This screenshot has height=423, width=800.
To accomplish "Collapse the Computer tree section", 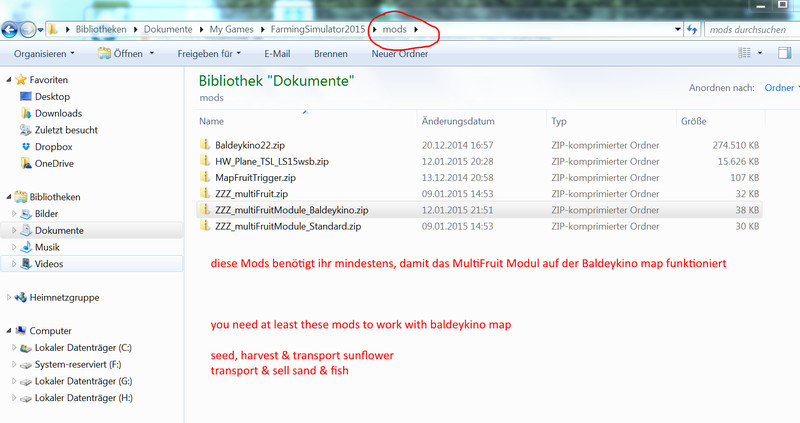I will pyautogui.click(x=8, y=331).
